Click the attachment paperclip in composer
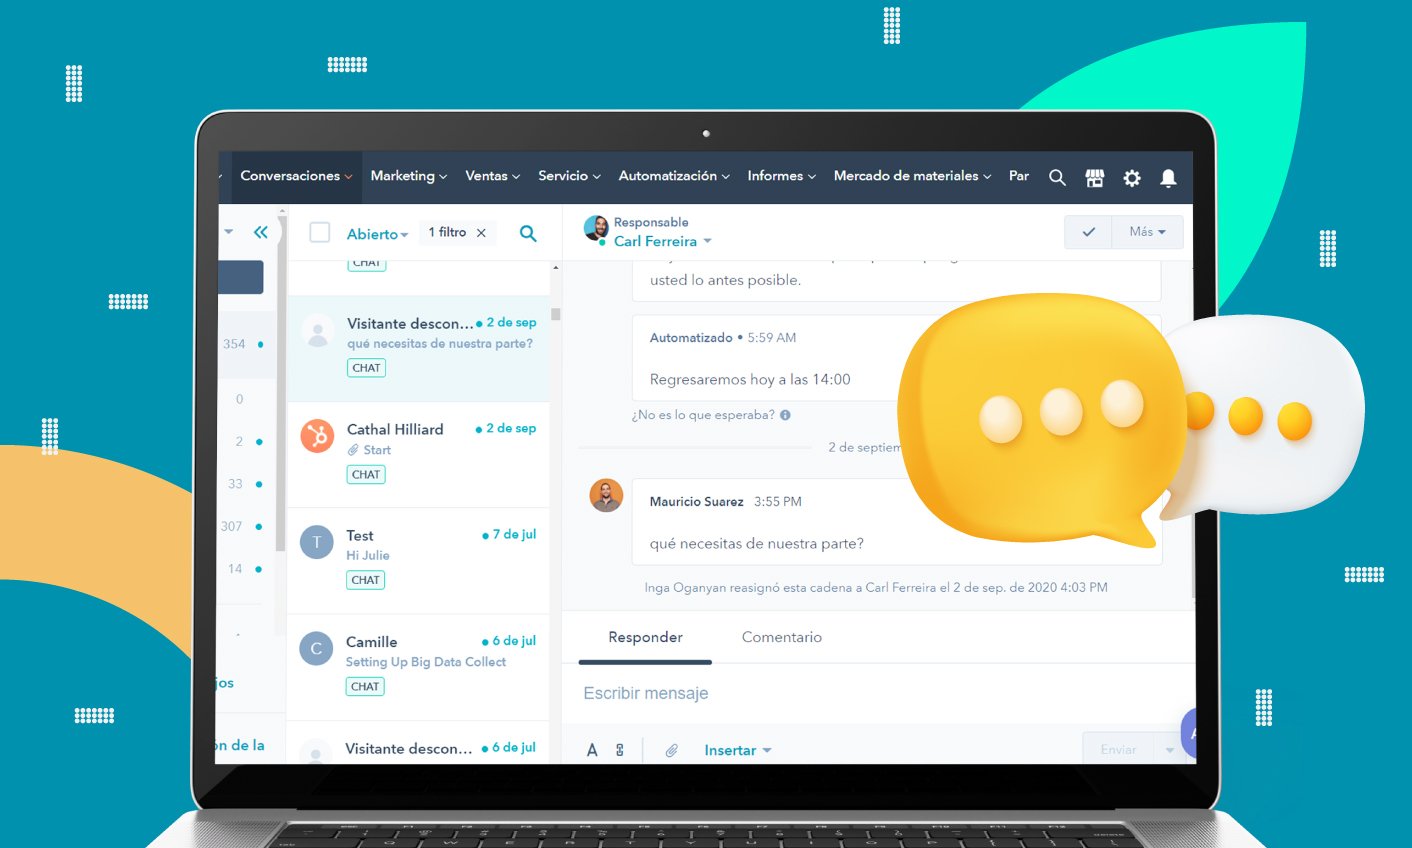The height and width of the screenshot is (848, 1412). [x=672, y=750]
